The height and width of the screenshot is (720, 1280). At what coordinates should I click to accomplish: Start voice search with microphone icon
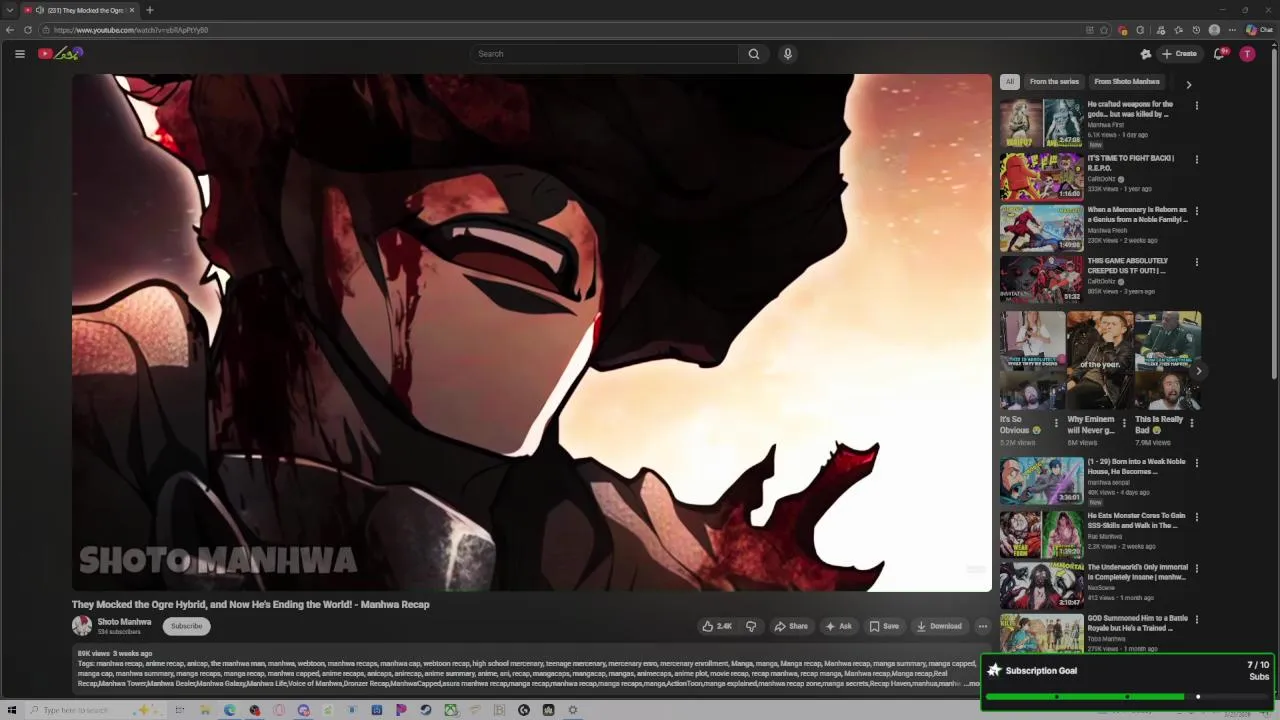pos(788,54)
